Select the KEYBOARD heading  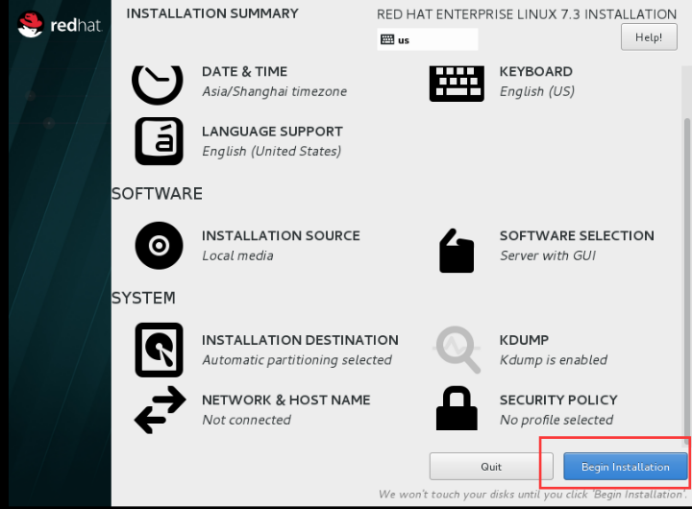point(536,71)
